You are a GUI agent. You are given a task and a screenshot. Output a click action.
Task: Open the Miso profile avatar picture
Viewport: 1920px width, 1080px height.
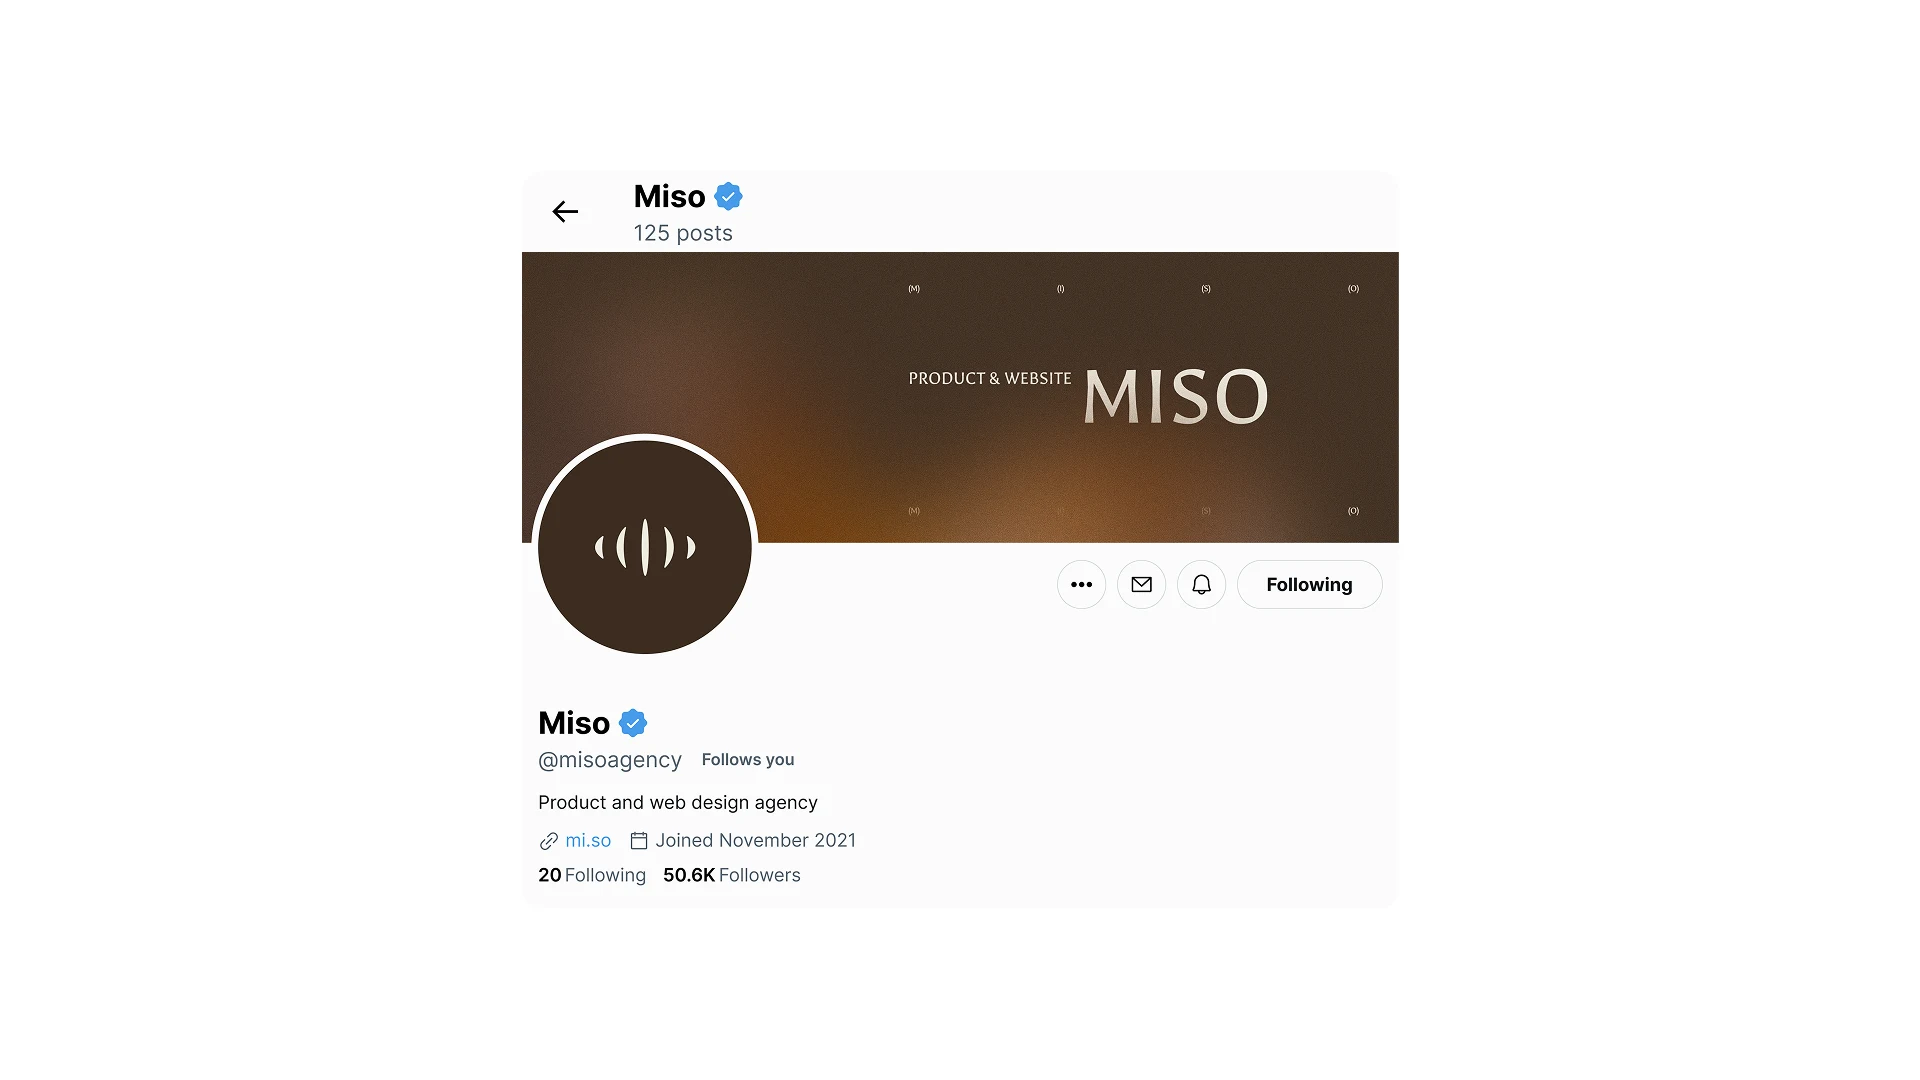click(645, 547)
